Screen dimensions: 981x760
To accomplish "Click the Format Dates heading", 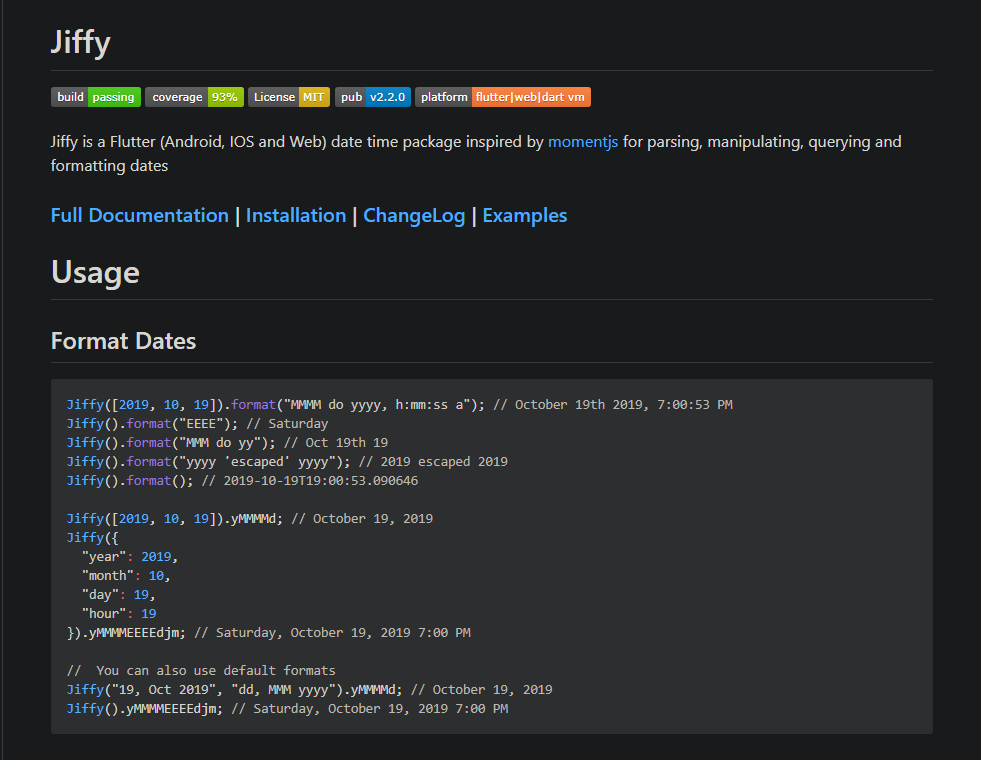I will pyautogui.click(x=123, y=342).
